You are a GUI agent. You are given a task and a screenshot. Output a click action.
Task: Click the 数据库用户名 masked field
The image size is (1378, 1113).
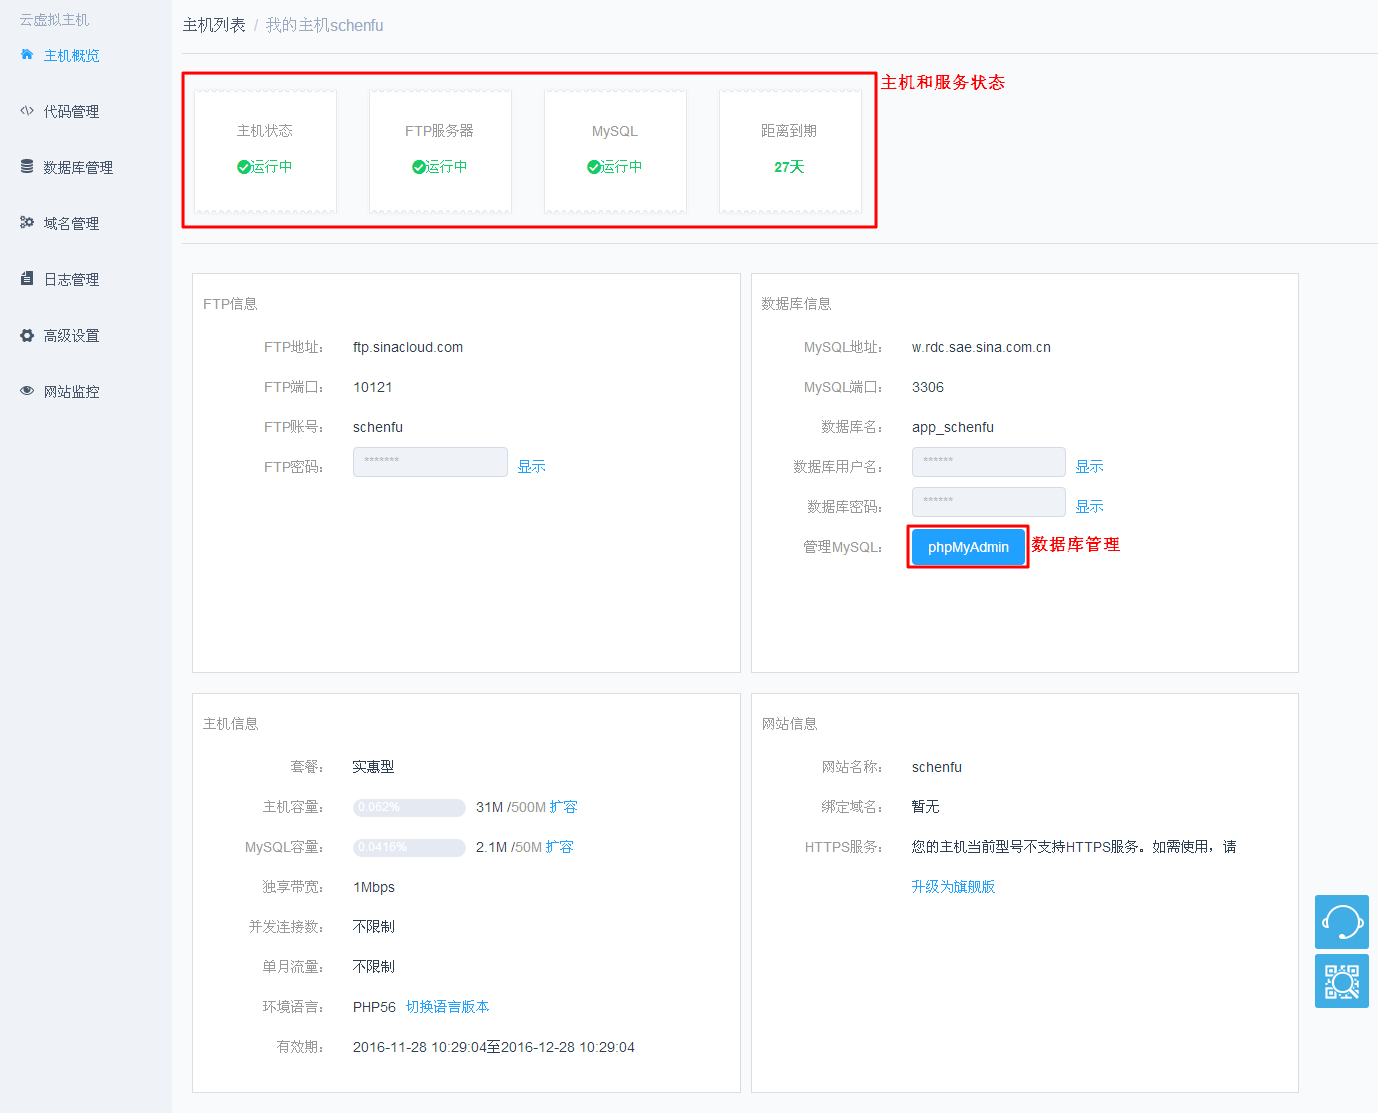pos(989,462)
